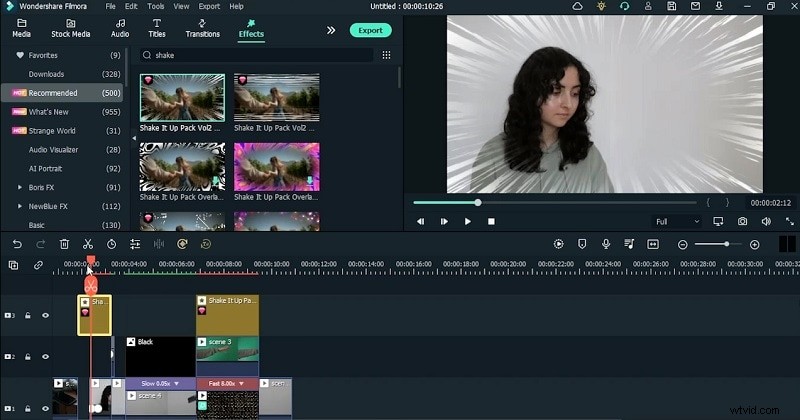Expand preview to fullscreen
The height and width of the screenshot is (420, 800).
pyautogui.click(x=790, y=221)
